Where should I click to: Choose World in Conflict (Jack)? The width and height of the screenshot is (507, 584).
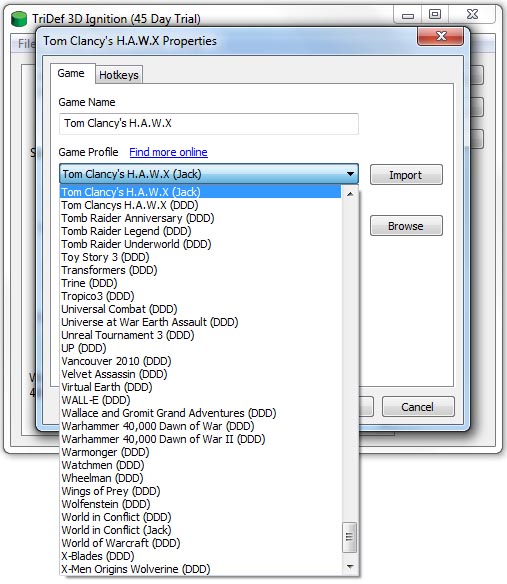201,530
